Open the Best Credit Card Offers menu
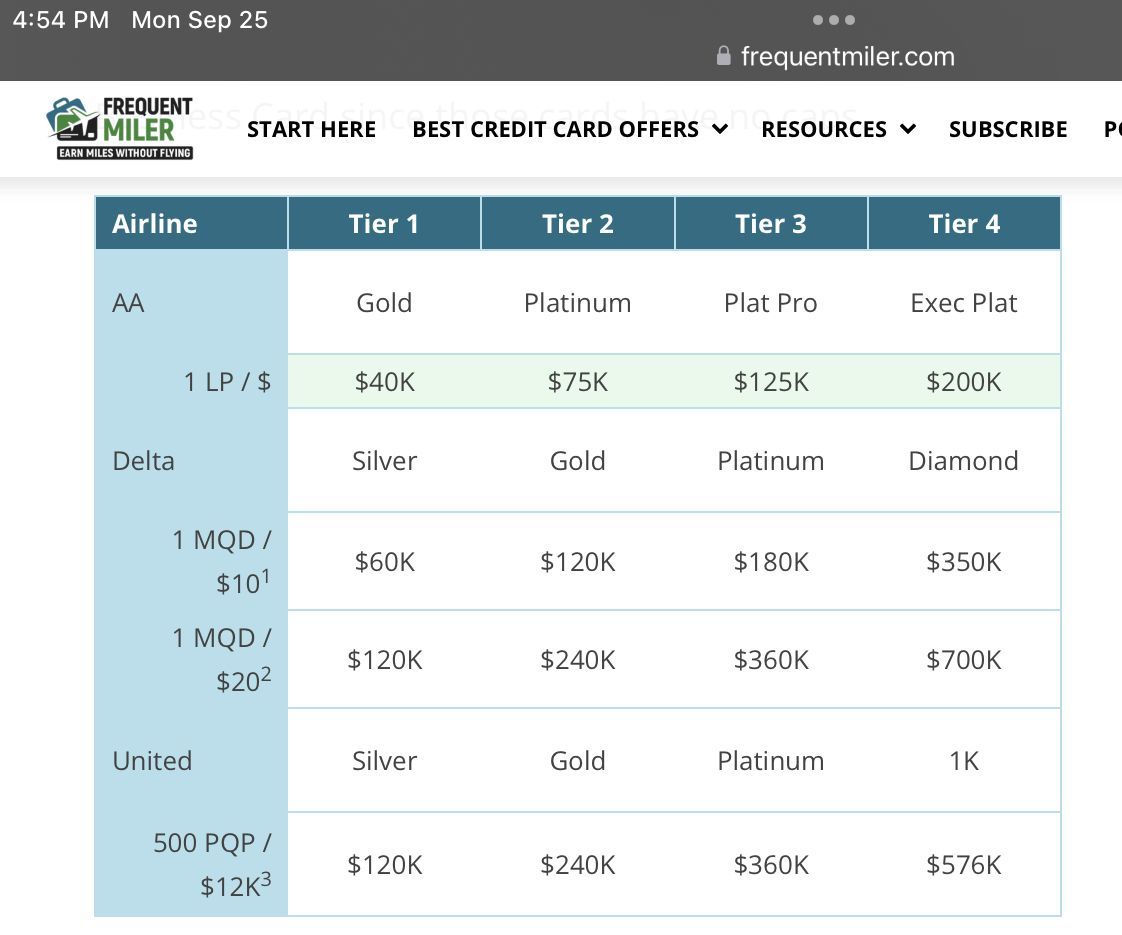The width and height of the screenshot is (1122, 935). coord(555,129)
